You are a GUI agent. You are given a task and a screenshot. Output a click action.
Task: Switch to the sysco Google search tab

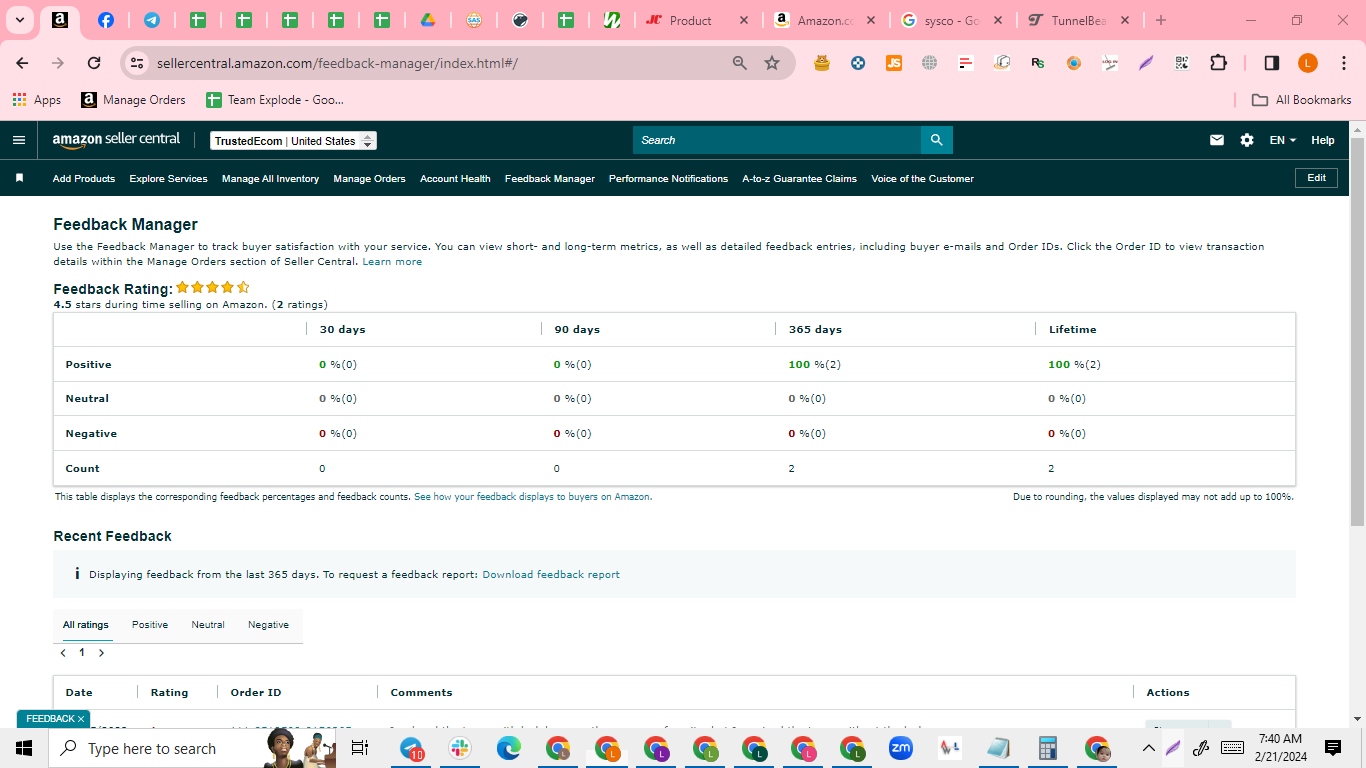coord(952,20)
